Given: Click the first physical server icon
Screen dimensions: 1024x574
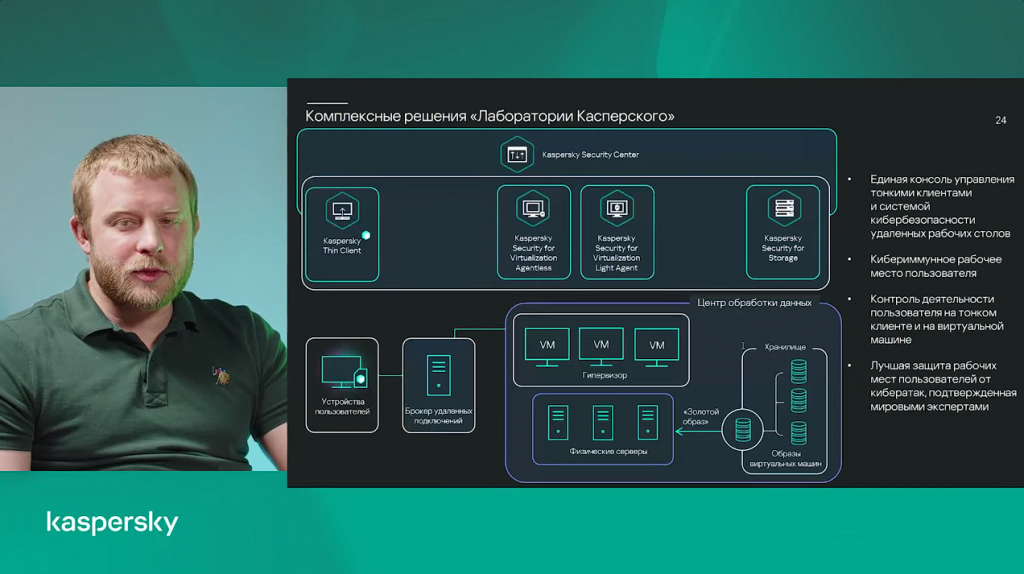Looking at the screenshot, I should [x=558, y=423].
